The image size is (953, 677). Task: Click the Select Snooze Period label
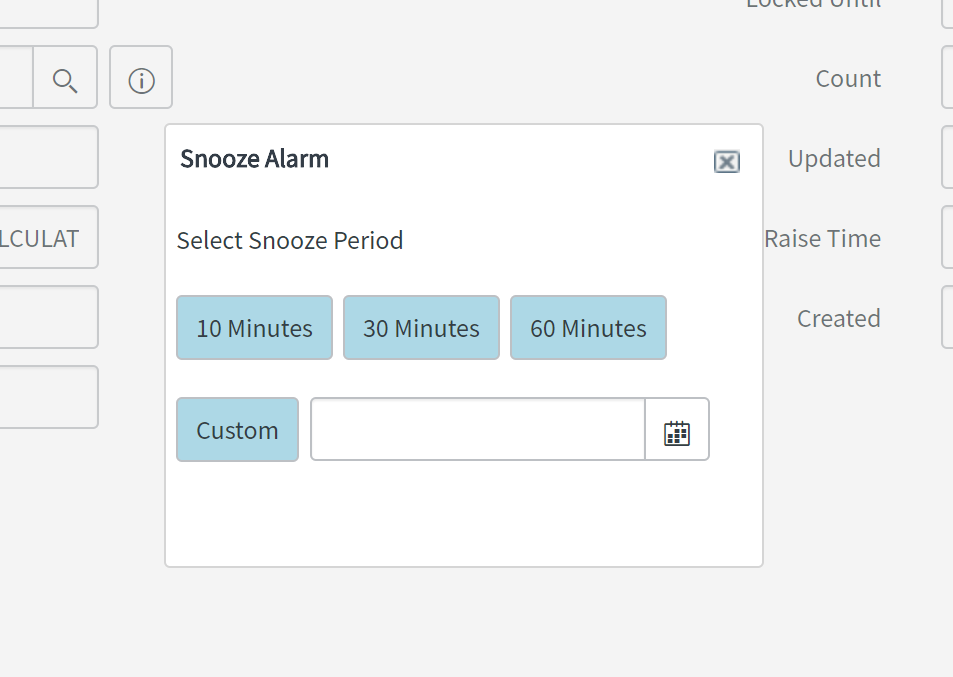click(290, 241)
